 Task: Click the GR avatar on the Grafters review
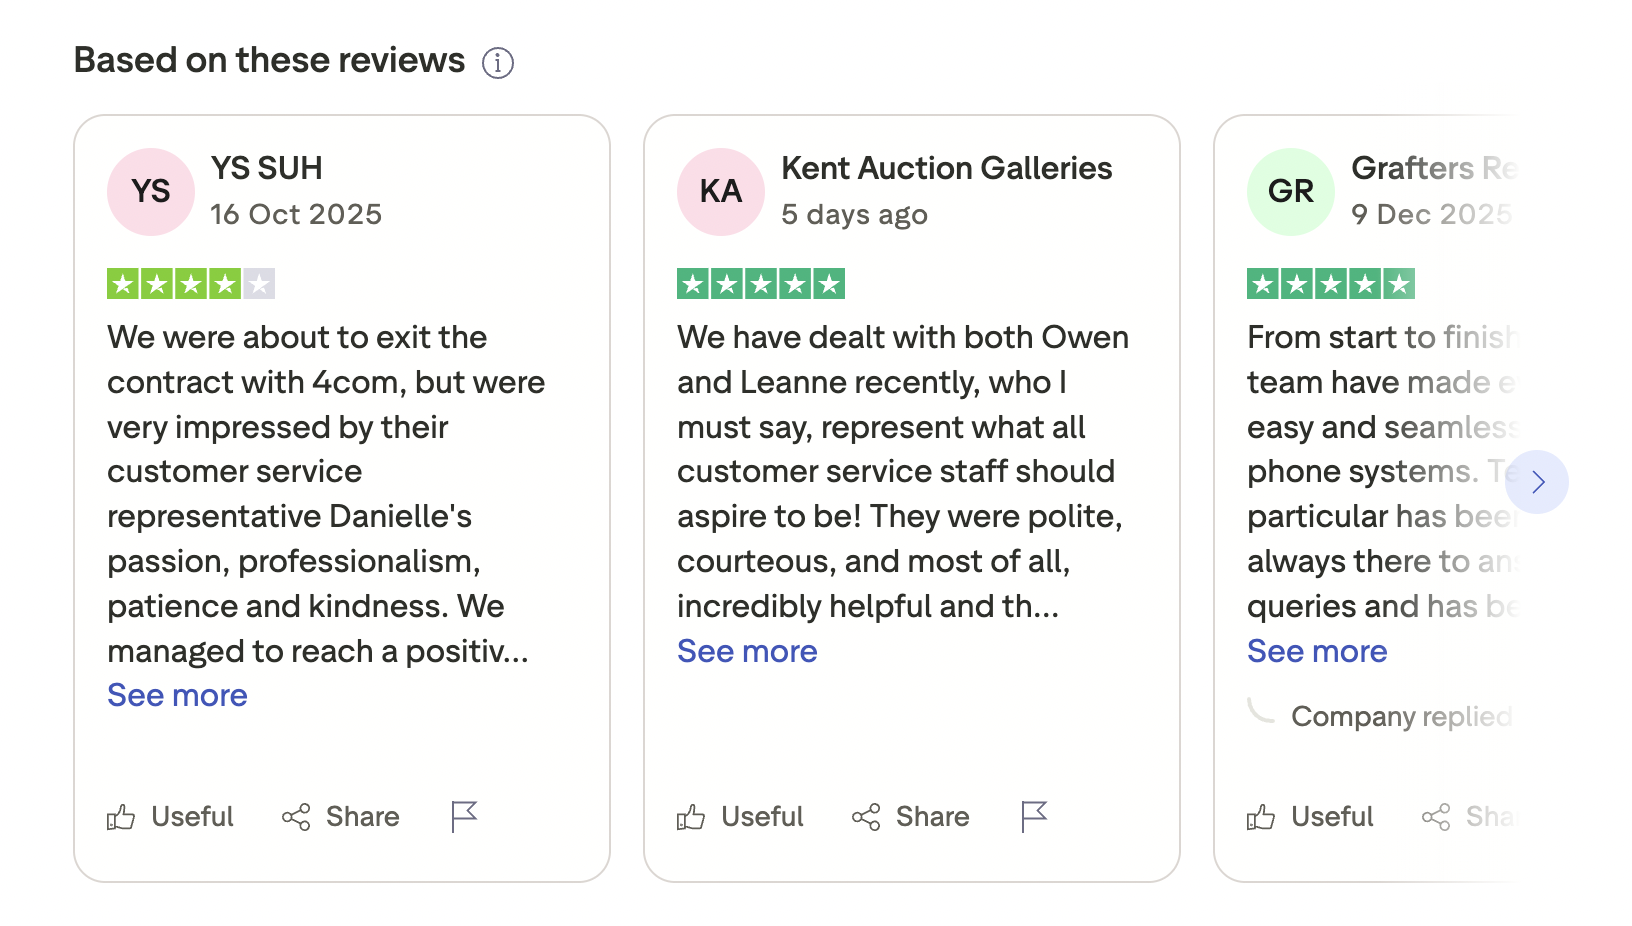pos(1290,191)
